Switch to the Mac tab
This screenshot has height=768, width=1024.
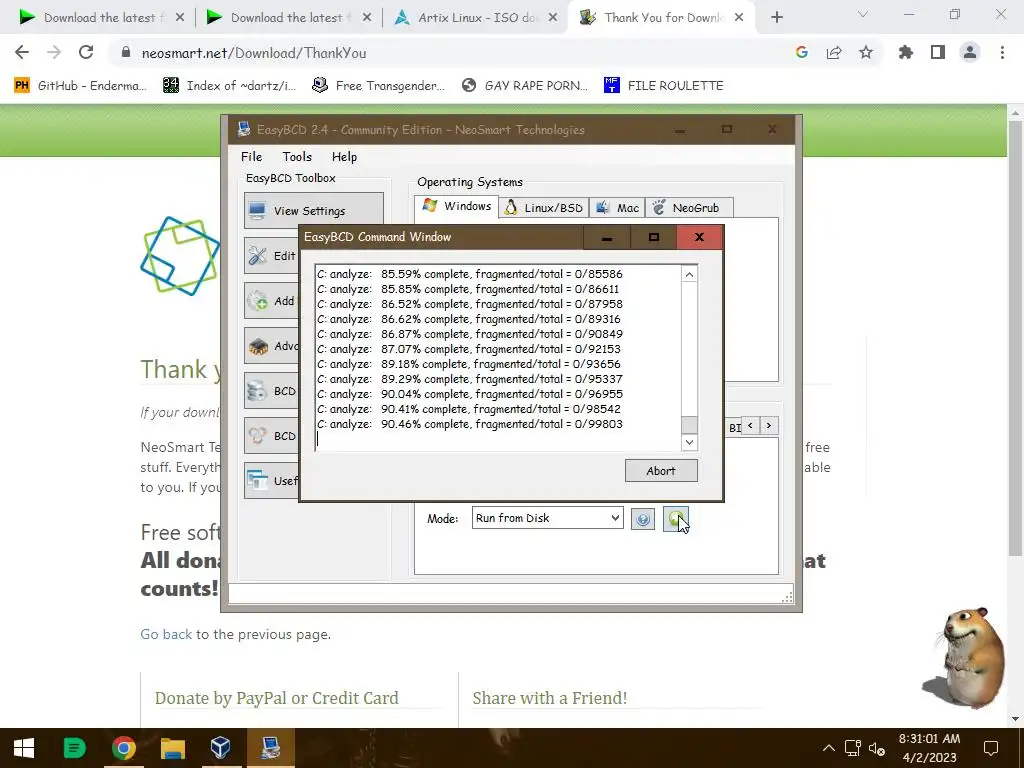click(617, 208)
